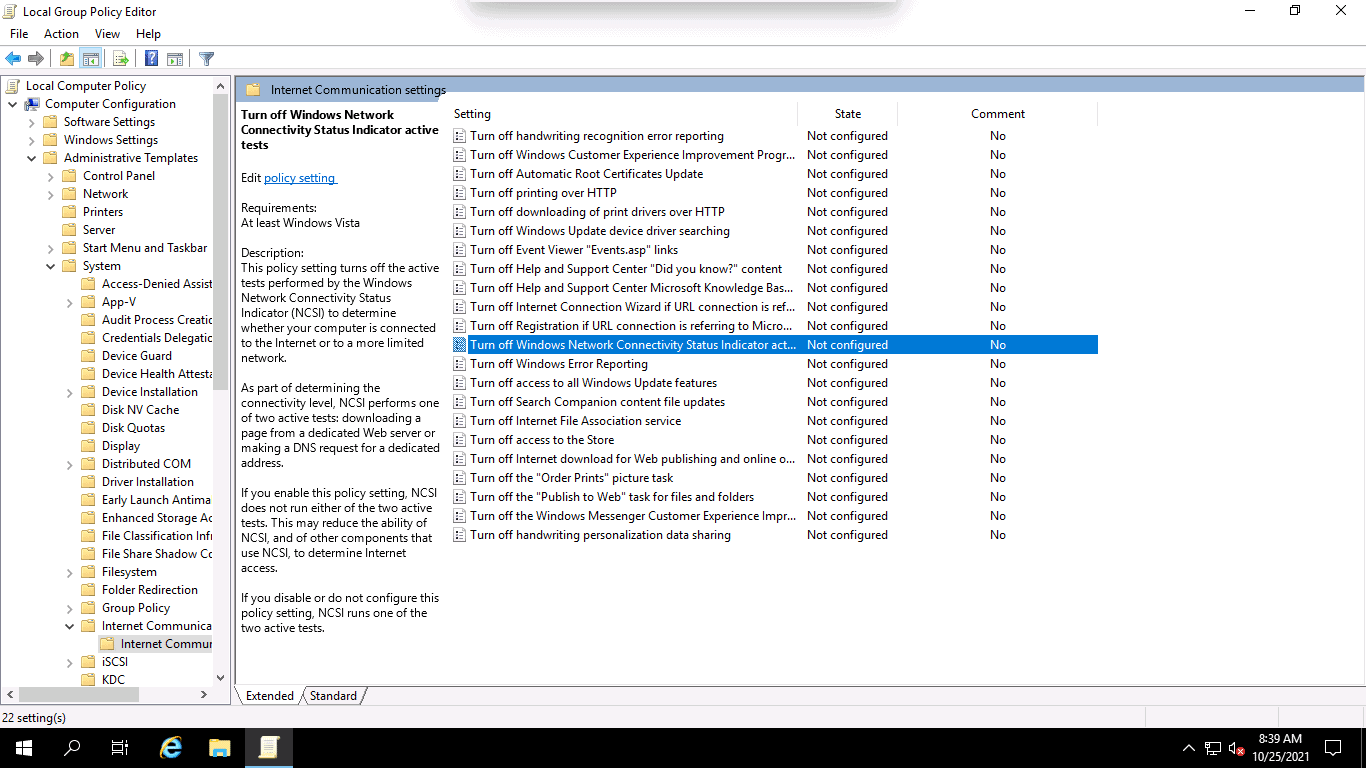Image resolution: width=1366 pixels, height=768 pixels.
Task: Click policy icon beside 'Turn off Windows Error Reporting'
Action: 460,364
